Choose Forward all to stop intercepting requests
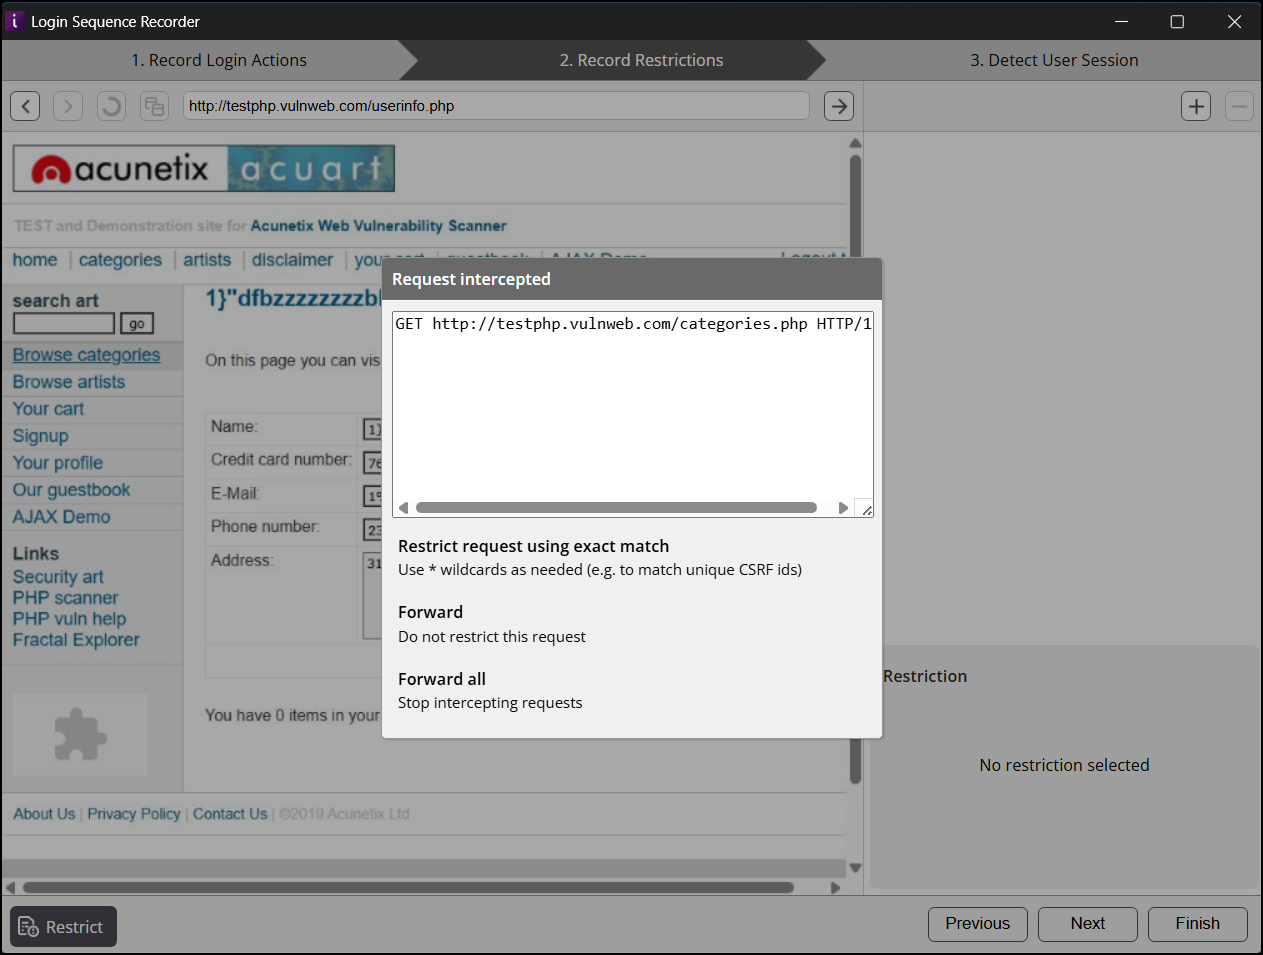Viewport: 1263px width, 955px height. [x=442, y=679]
